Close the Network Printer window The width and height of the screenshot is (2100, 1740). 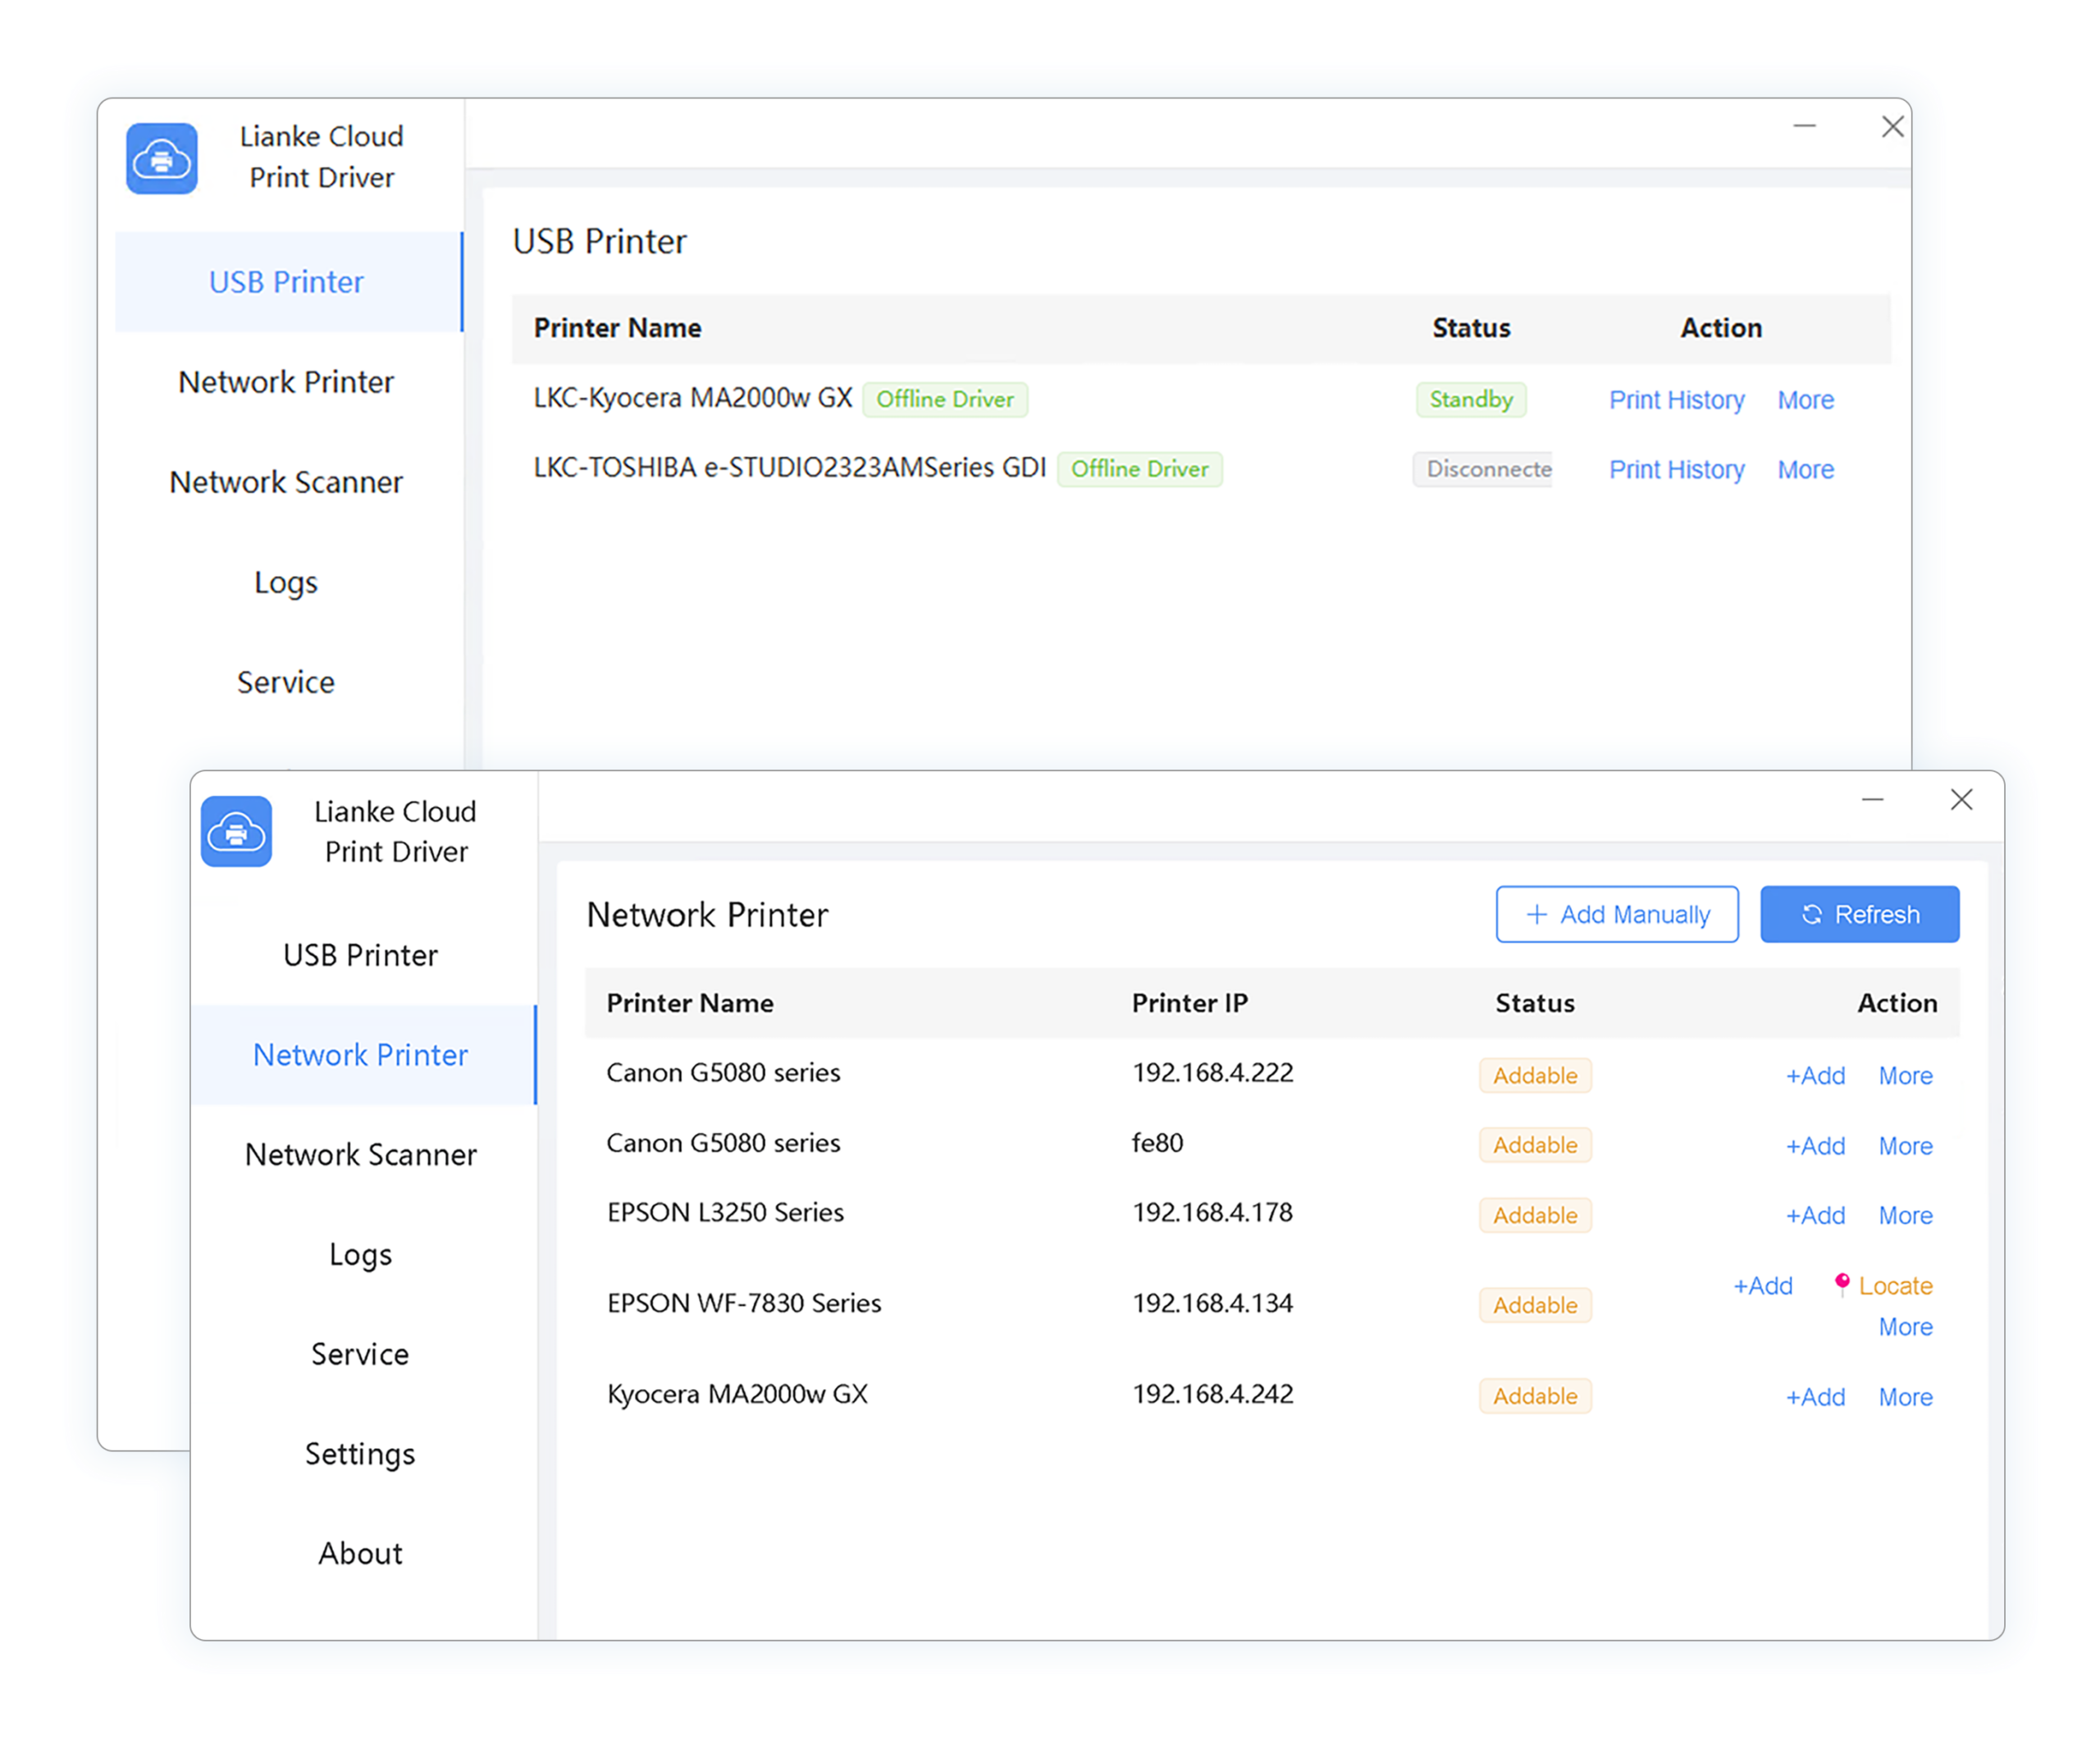click(1961, 799)
